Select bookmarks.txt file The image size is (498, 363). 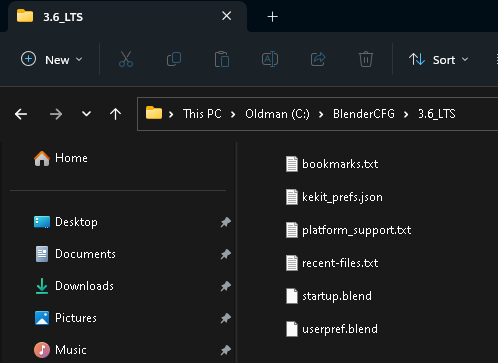click(x=332, y=164)
